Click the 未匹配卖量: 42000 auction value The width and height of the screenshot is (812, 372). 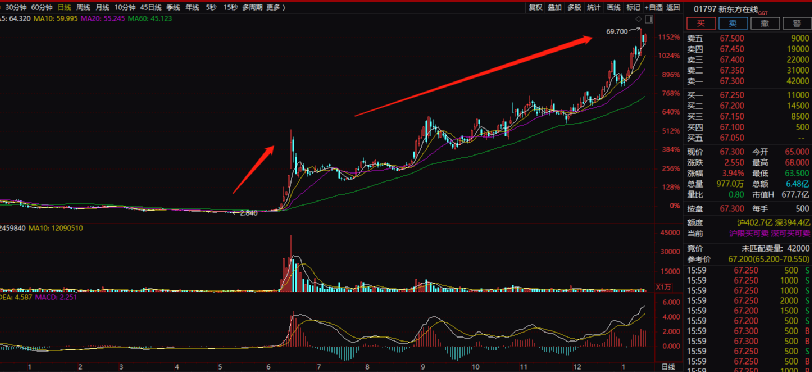pyautogui.click(x=775, y=248)
